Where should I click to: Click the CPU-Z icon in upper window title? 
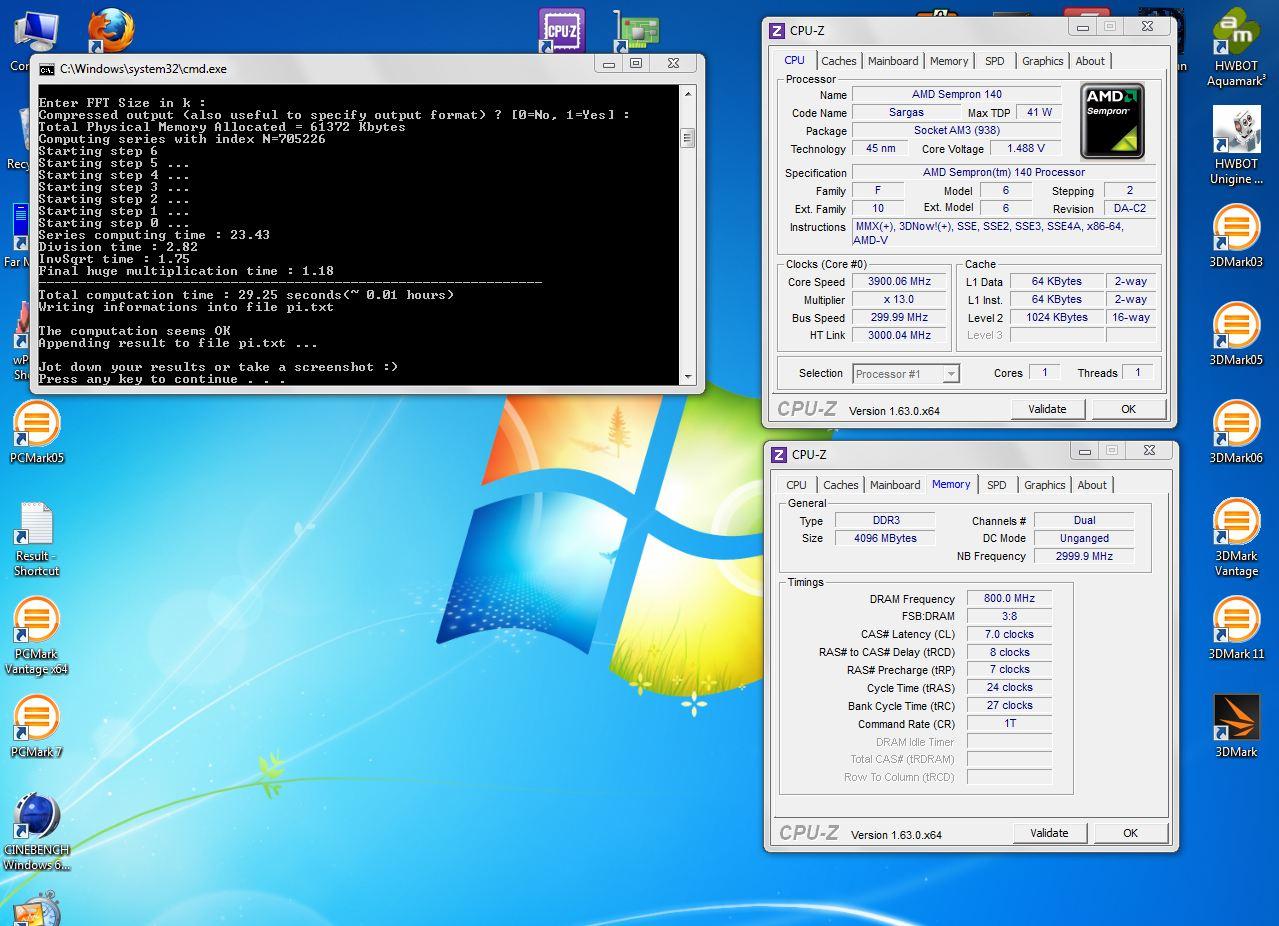coord(777,30)
